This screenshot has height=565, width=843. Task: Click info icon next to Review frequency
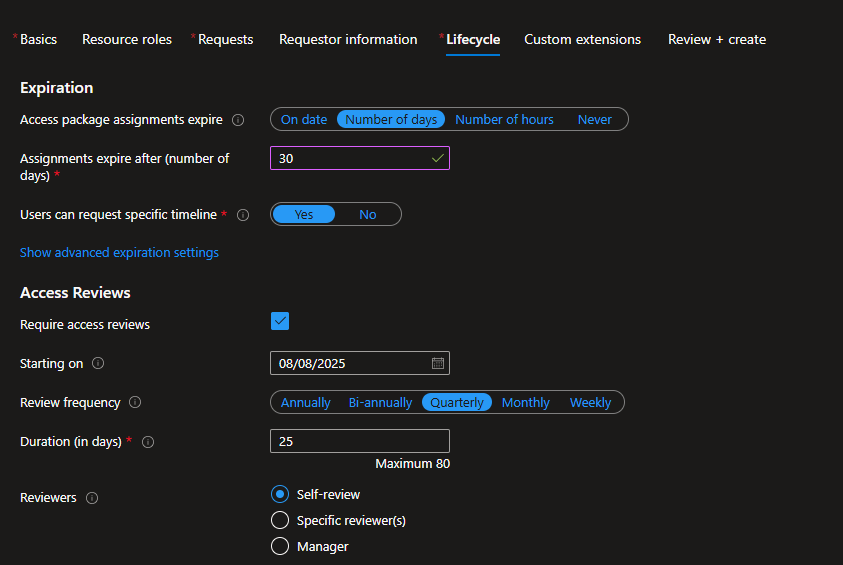(135, 403)
